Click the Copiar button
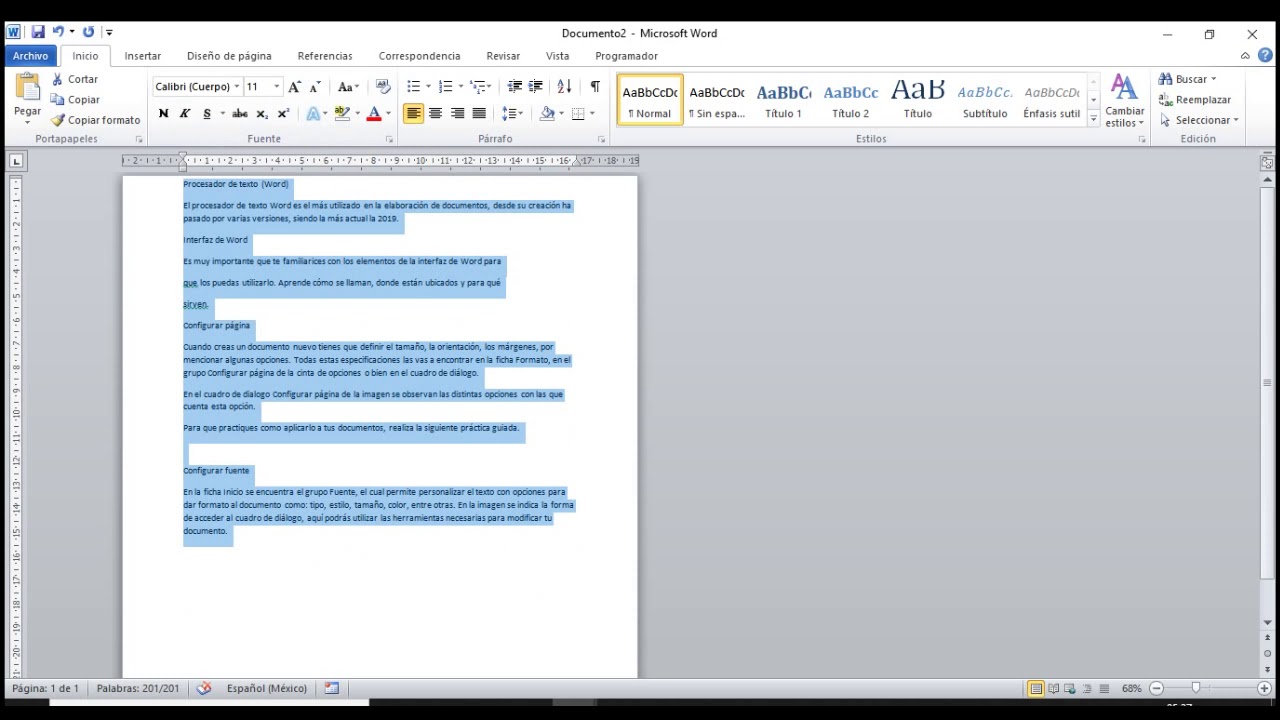Screen dimensions: 1280x720 pyautogui.click(x=75, y=99)
